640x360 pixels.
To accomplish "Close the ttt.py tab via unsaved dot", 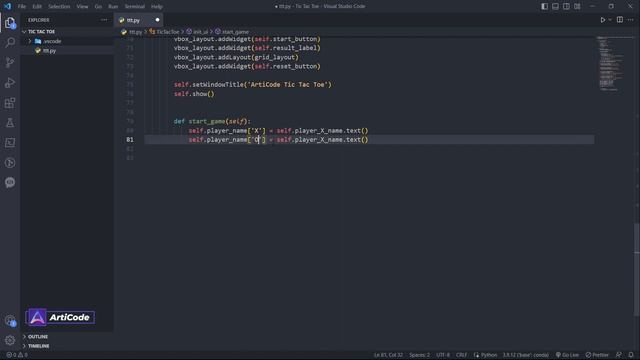I will (x=157, y=20).
